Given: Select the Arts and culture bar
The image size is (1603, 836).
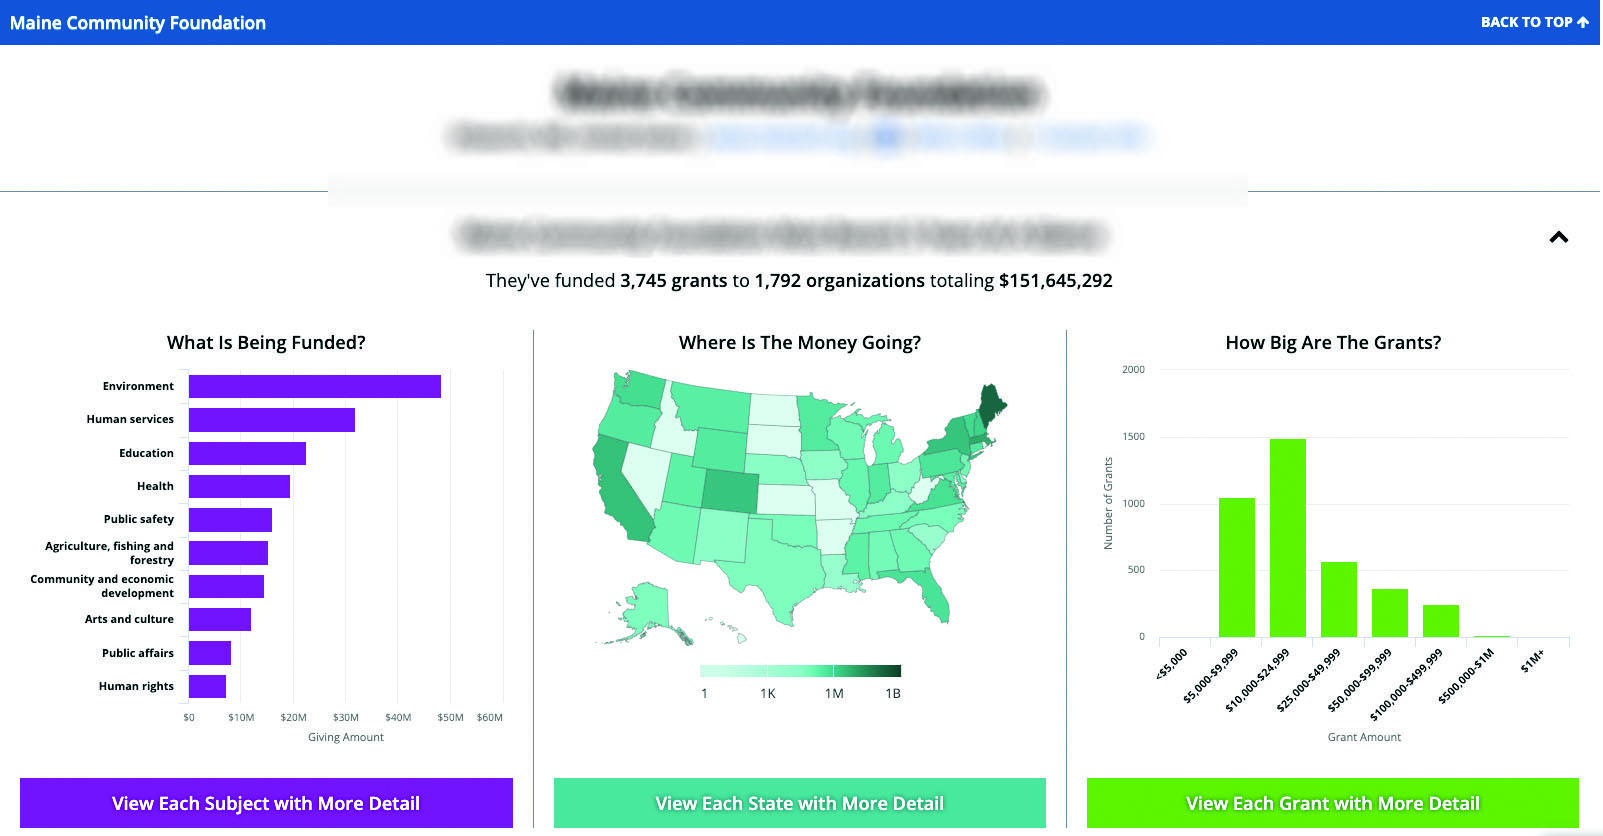Looking at the screenshot, I should coord(219,620).
